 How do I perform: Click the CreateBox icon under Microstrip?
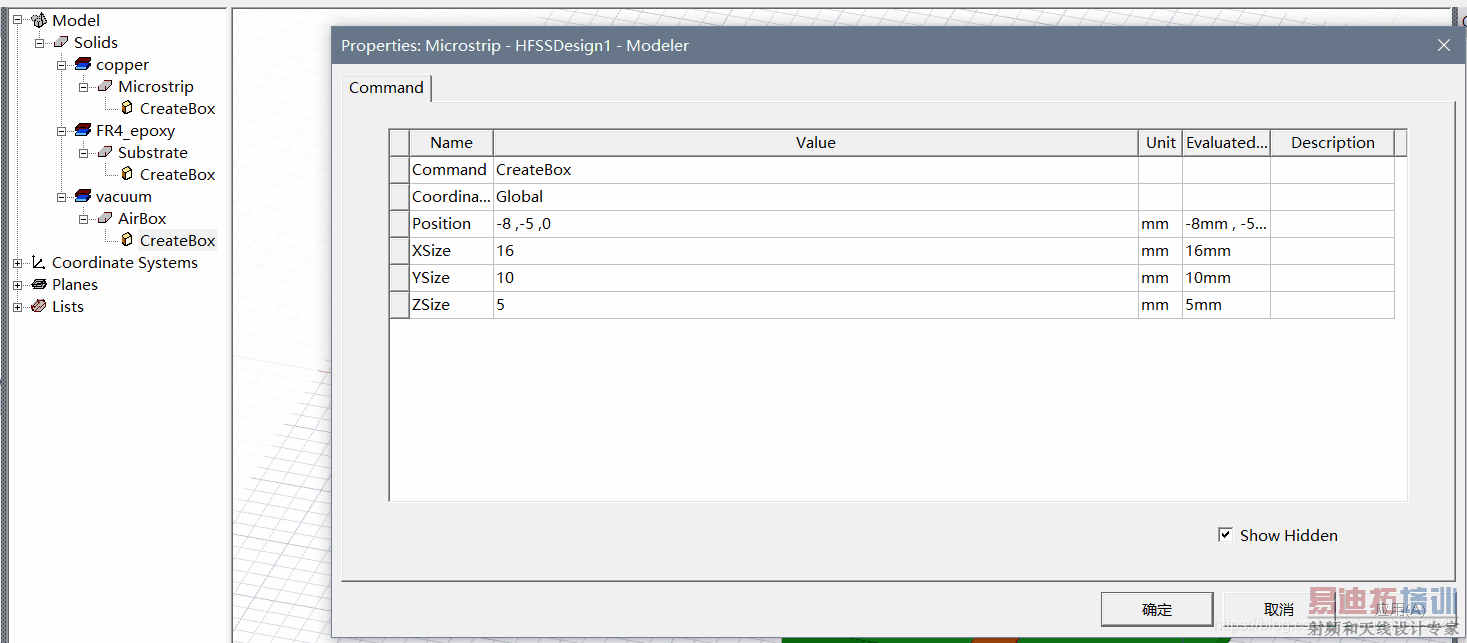click(x=127, y=108)
